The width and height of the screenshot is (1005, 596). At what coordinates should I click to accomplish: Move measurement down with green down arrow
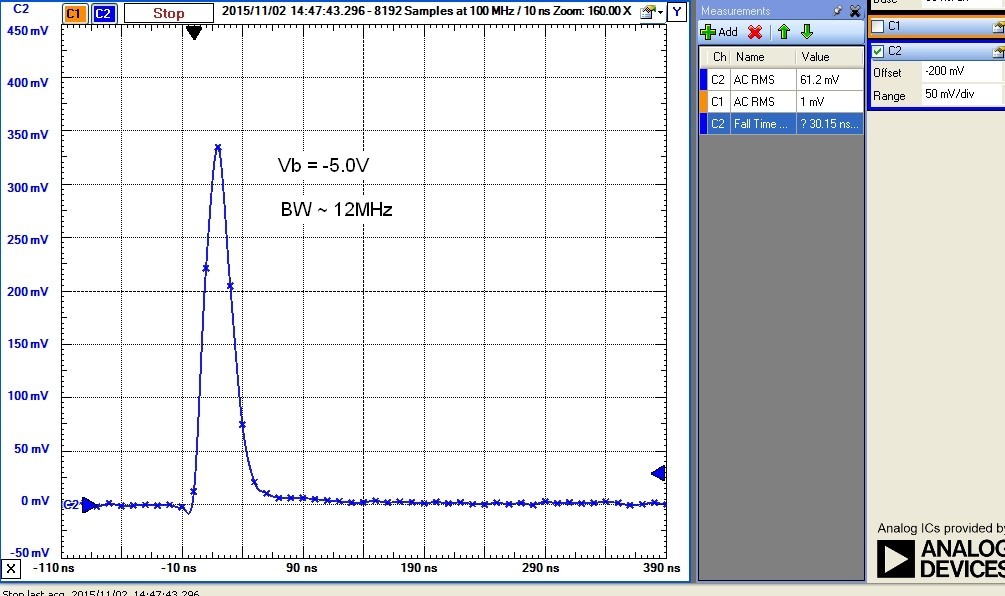[807, 32]
